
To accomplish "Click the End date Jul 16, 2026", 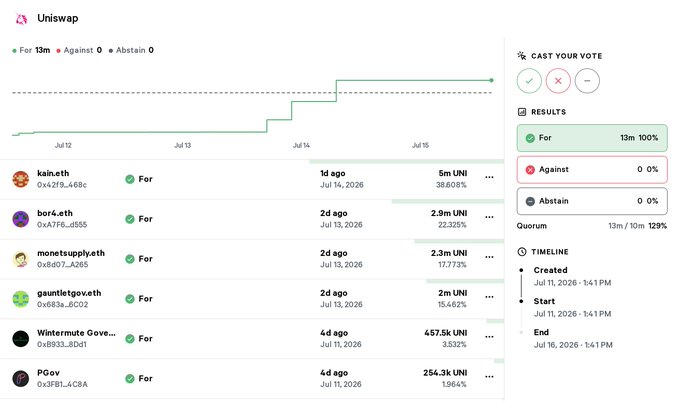I will pos(573,345).
